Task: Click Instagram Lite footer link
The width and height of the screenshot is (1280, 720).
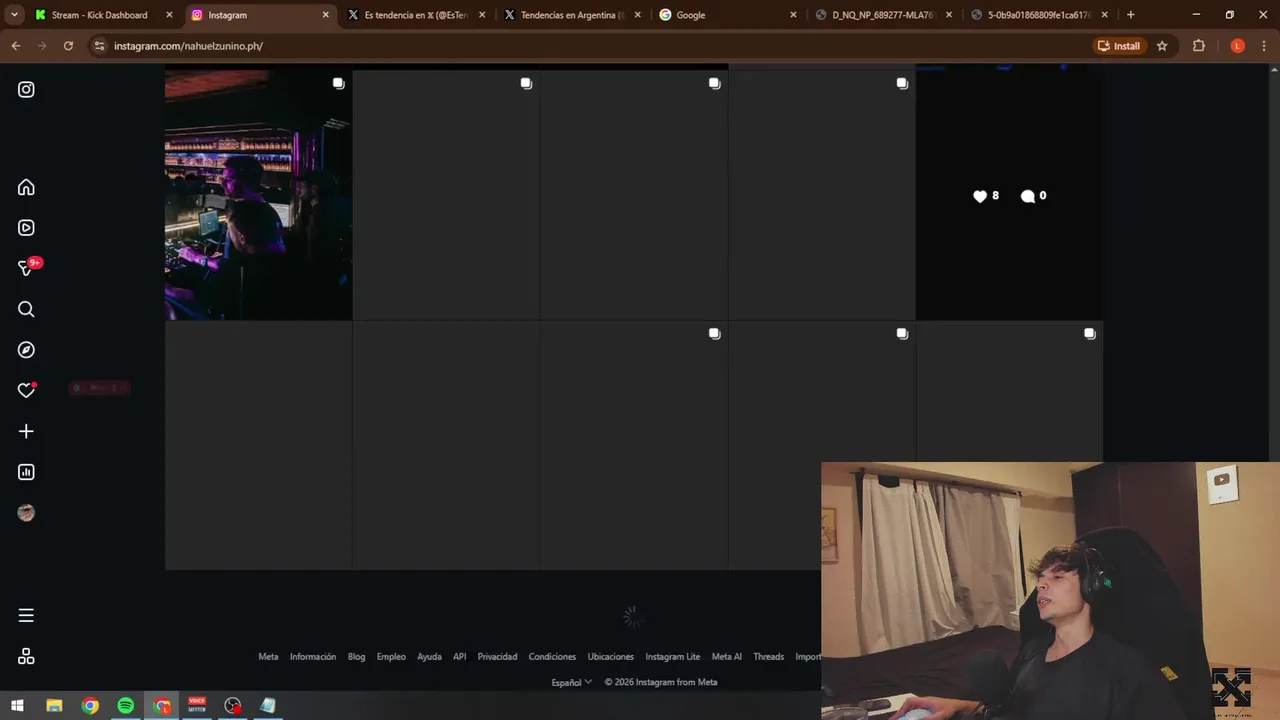Action: click(673, 657)
